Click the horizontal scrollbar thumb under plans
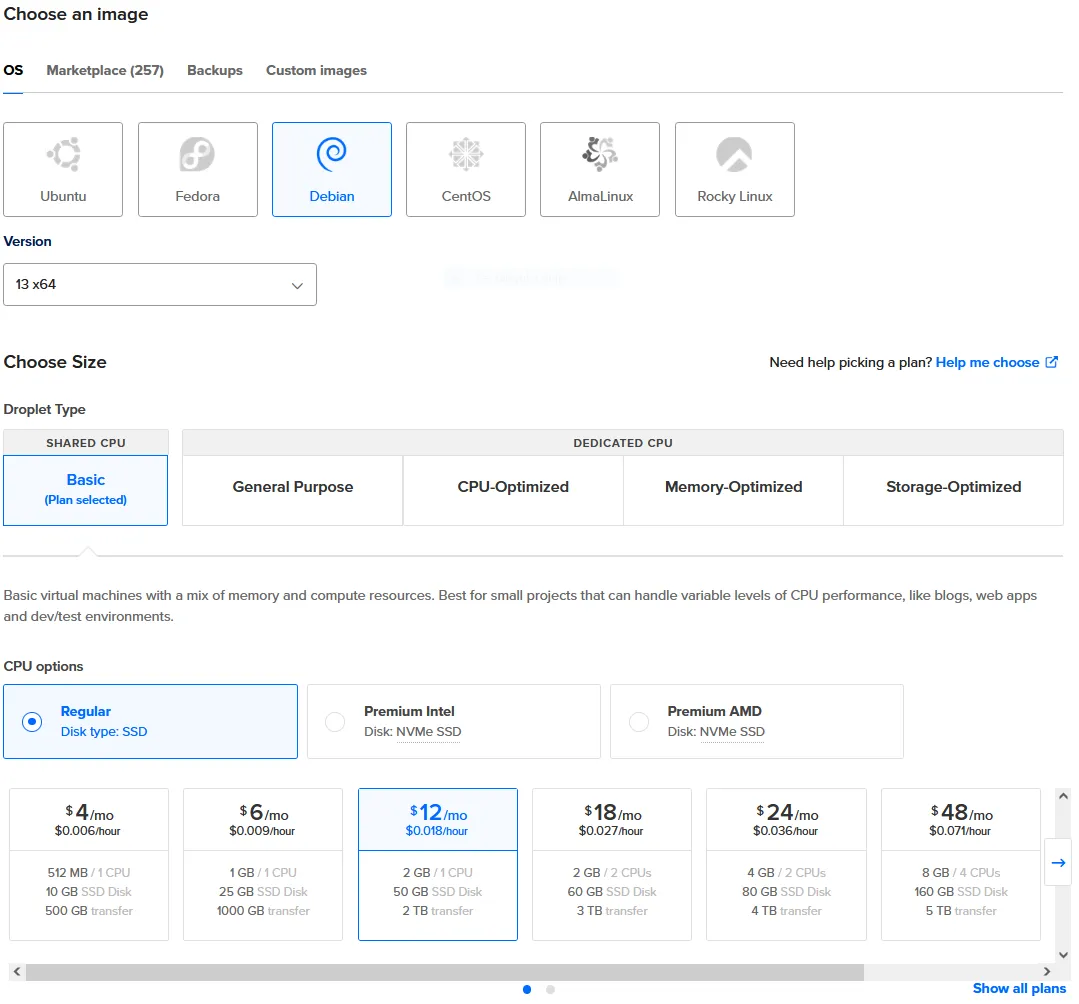This screenshot has width=1079, height=1004. tap(445, 972)
